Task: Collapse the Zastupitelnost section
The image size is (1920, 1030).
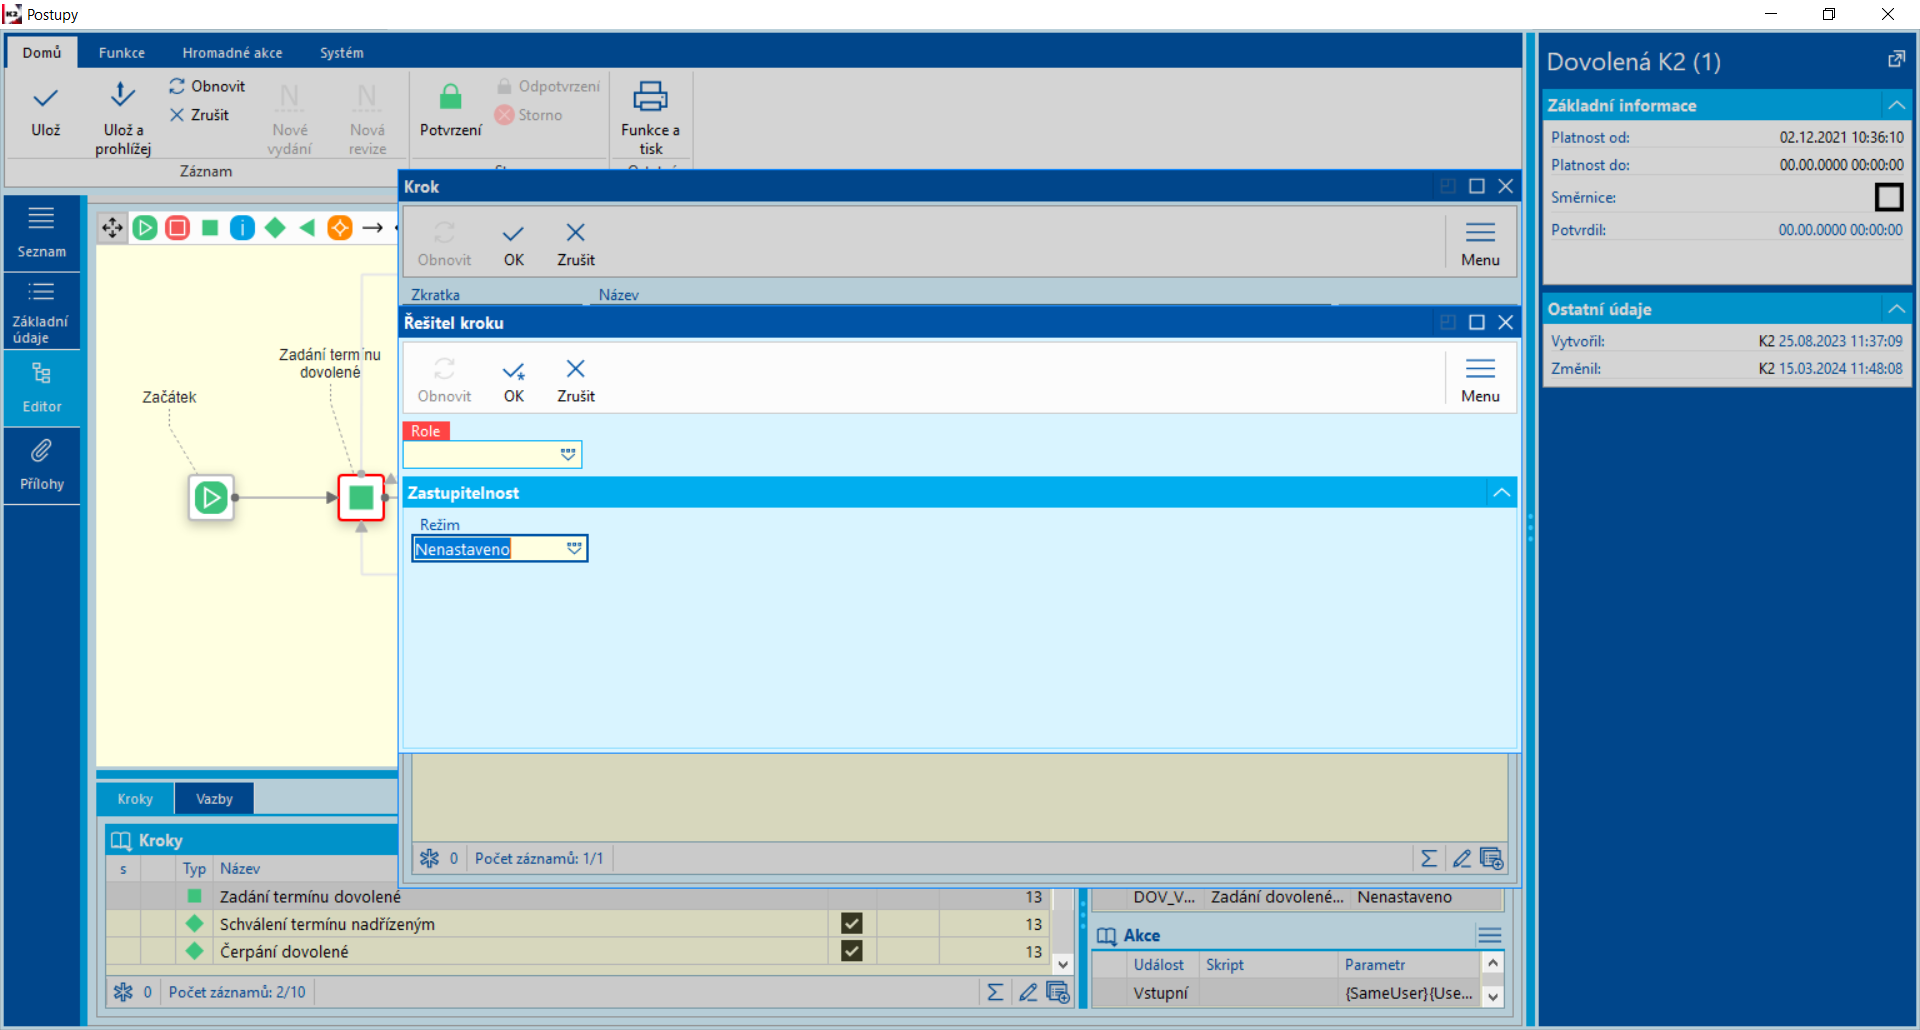Action: click(1501, 492)
